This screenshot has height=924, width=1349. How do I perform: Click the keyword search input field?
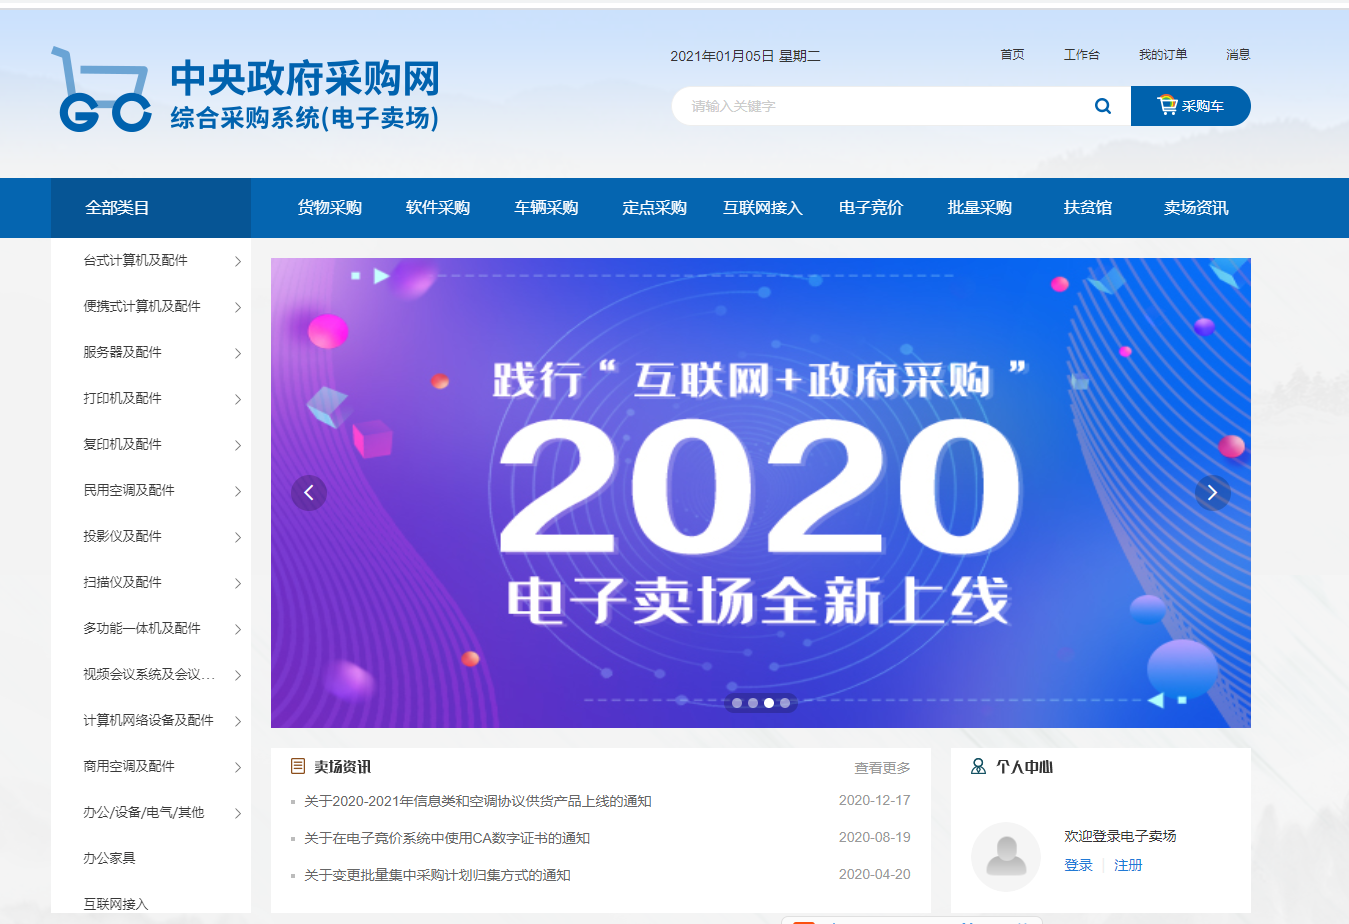(880, 106)
